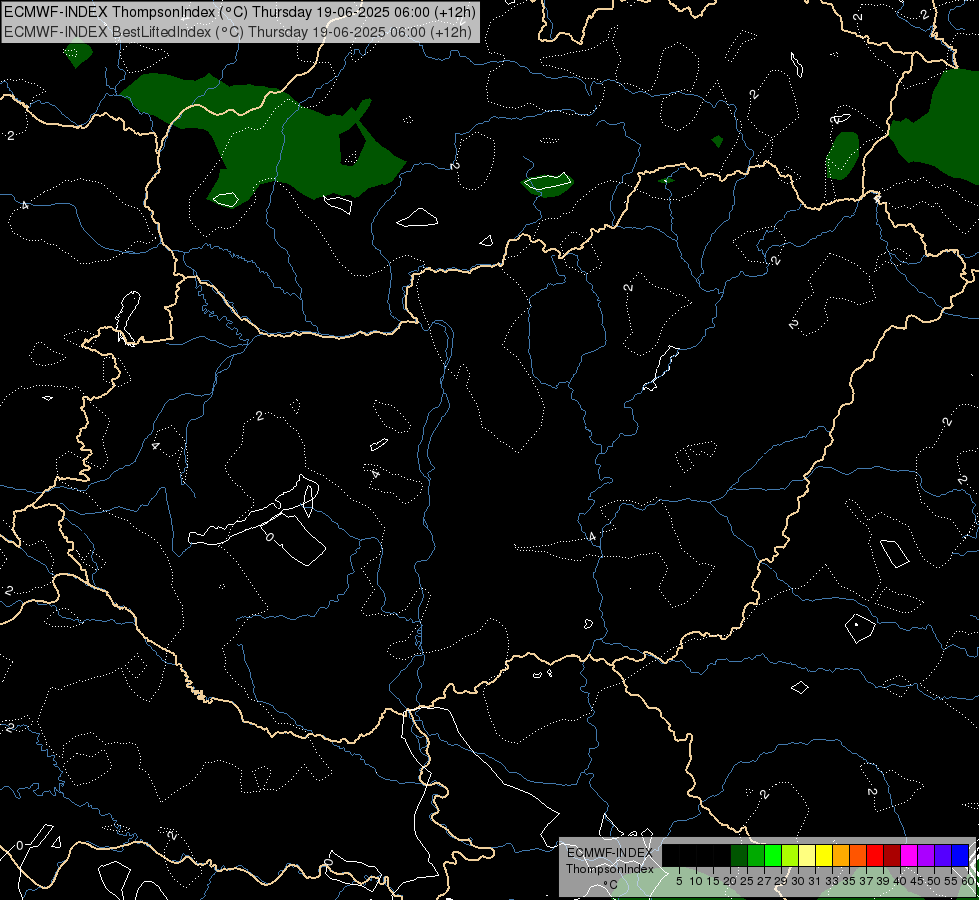Click legend scale value 55
This screenshot has height=900, width=979.
click(952, 881)
